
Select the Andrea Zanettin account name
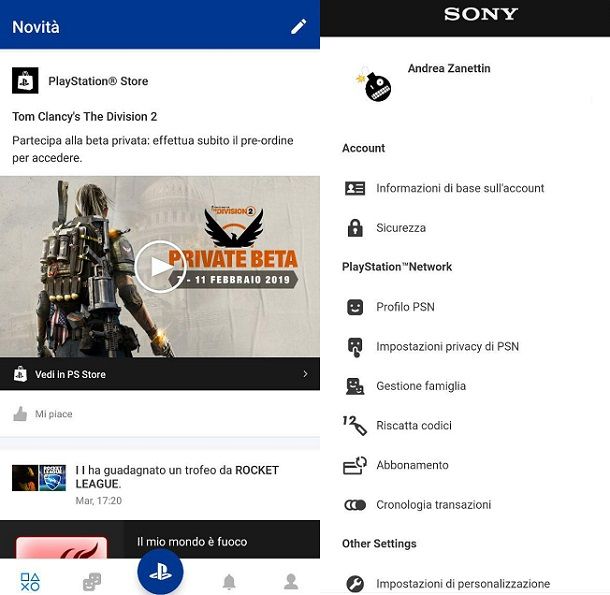tap(449, 68)
